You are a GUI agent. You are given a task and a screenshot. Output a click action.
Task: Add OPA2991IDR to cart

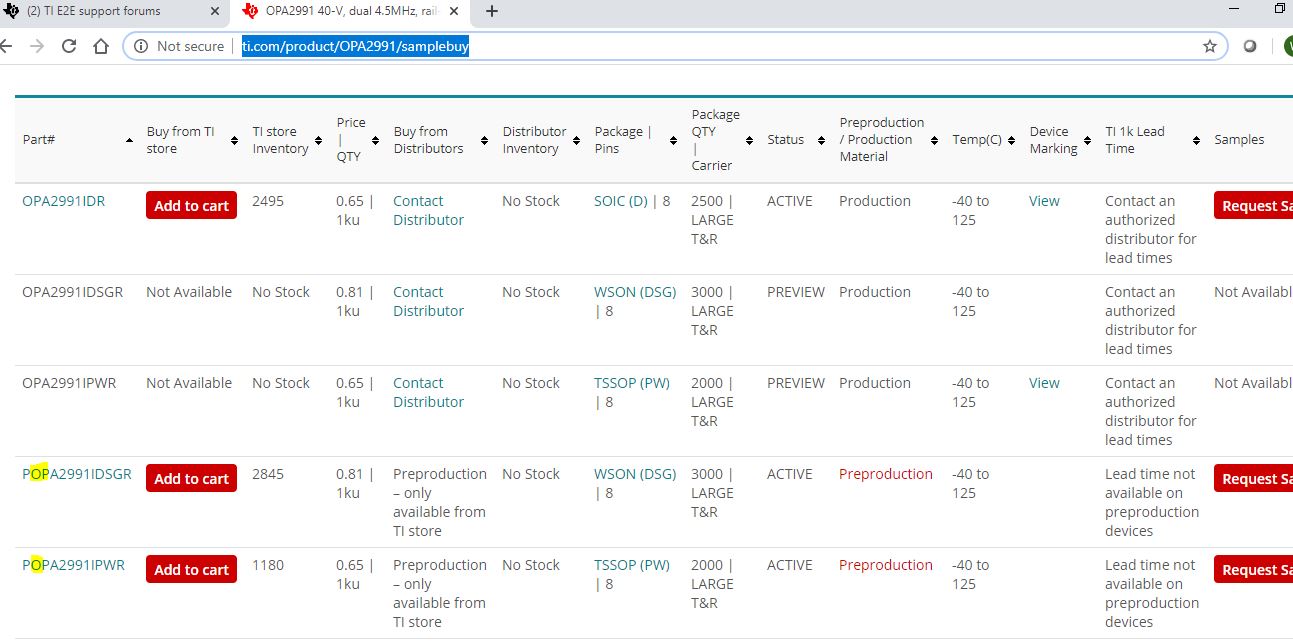pos(191,205)
